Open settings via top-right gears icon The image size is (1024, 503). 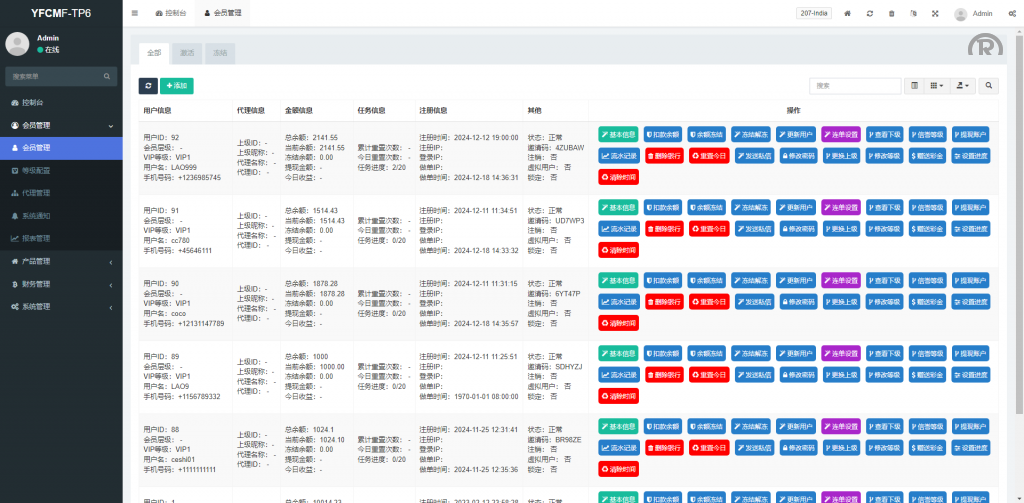tap(1010, 14)
